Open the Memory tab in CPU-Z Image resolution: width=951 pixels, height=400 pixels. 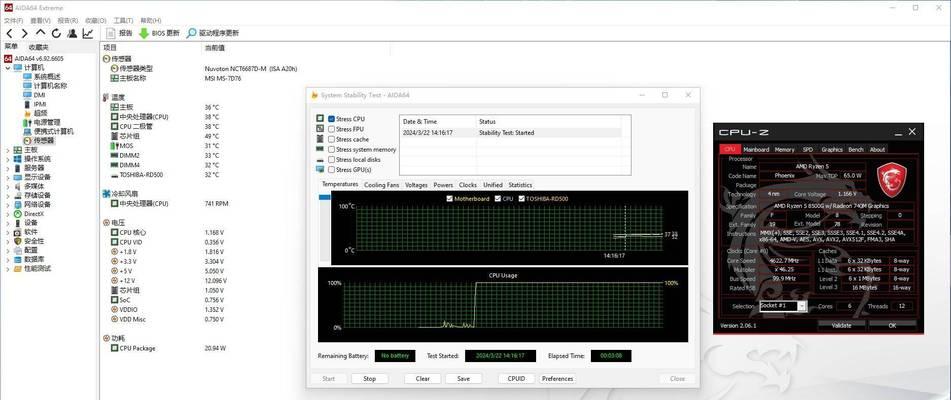pyautogui.click(x=784, y=149)
